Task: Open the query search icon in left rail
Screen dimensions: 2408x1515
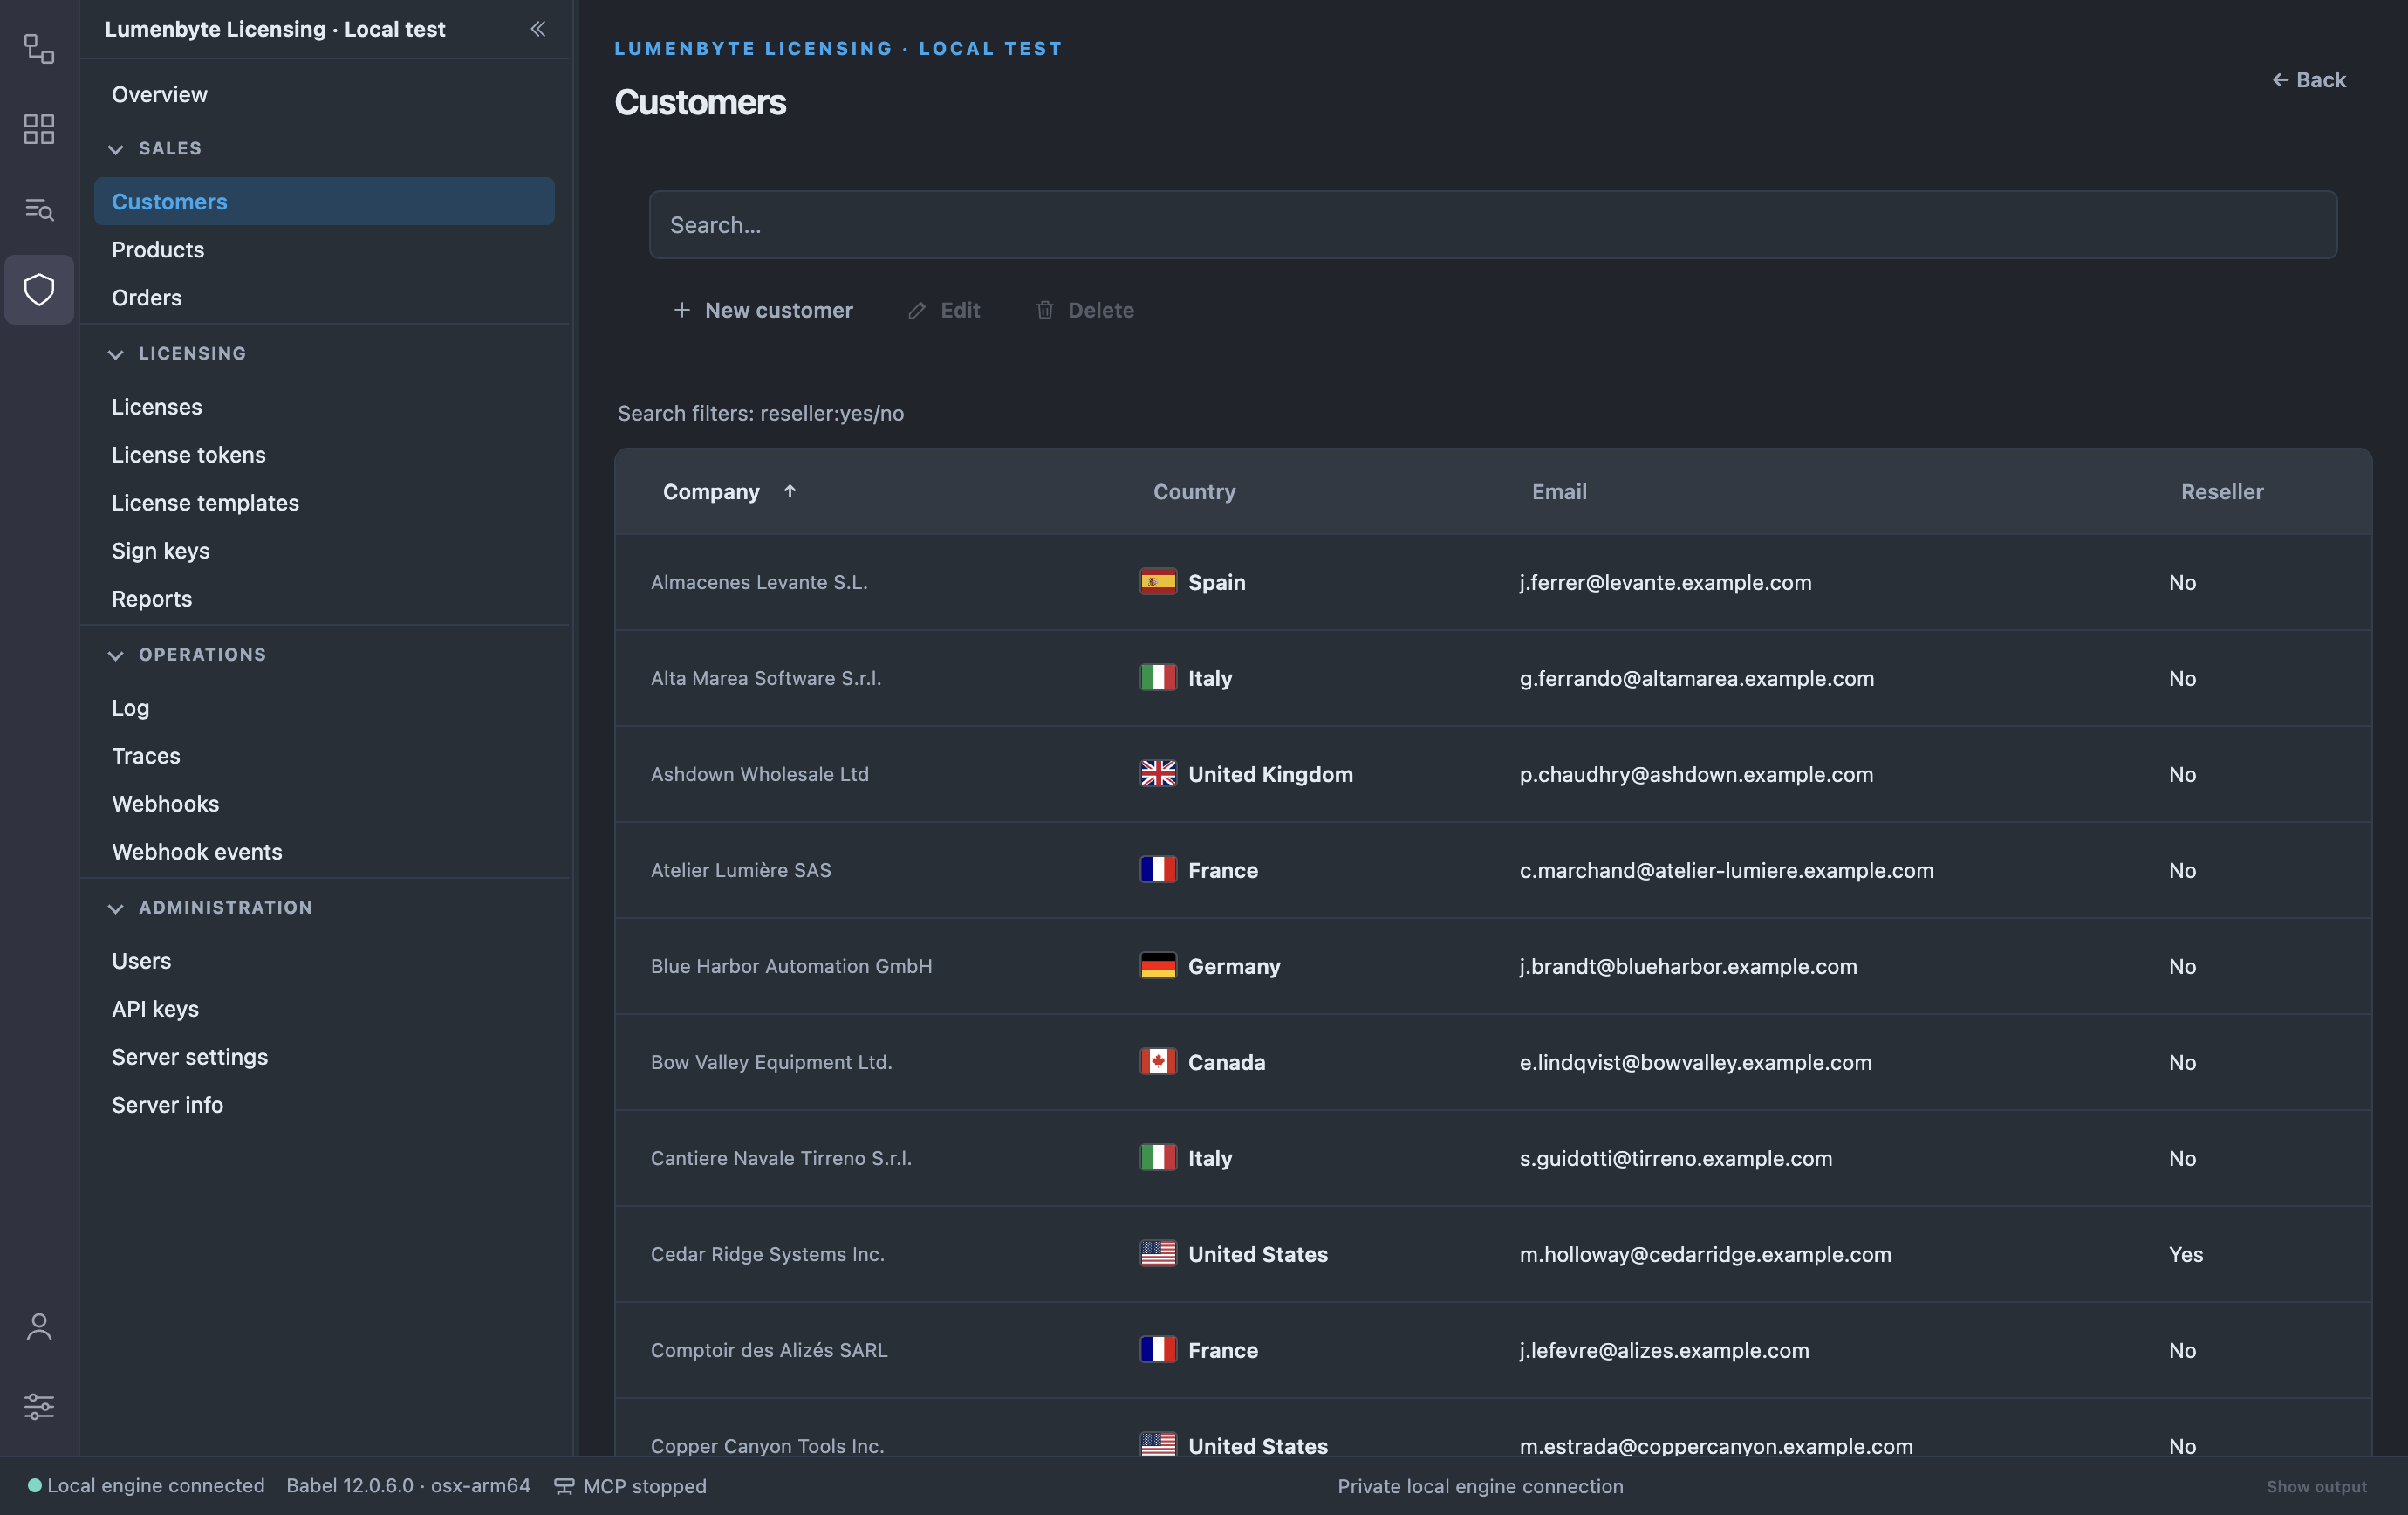Action: (x=39, y=209)
